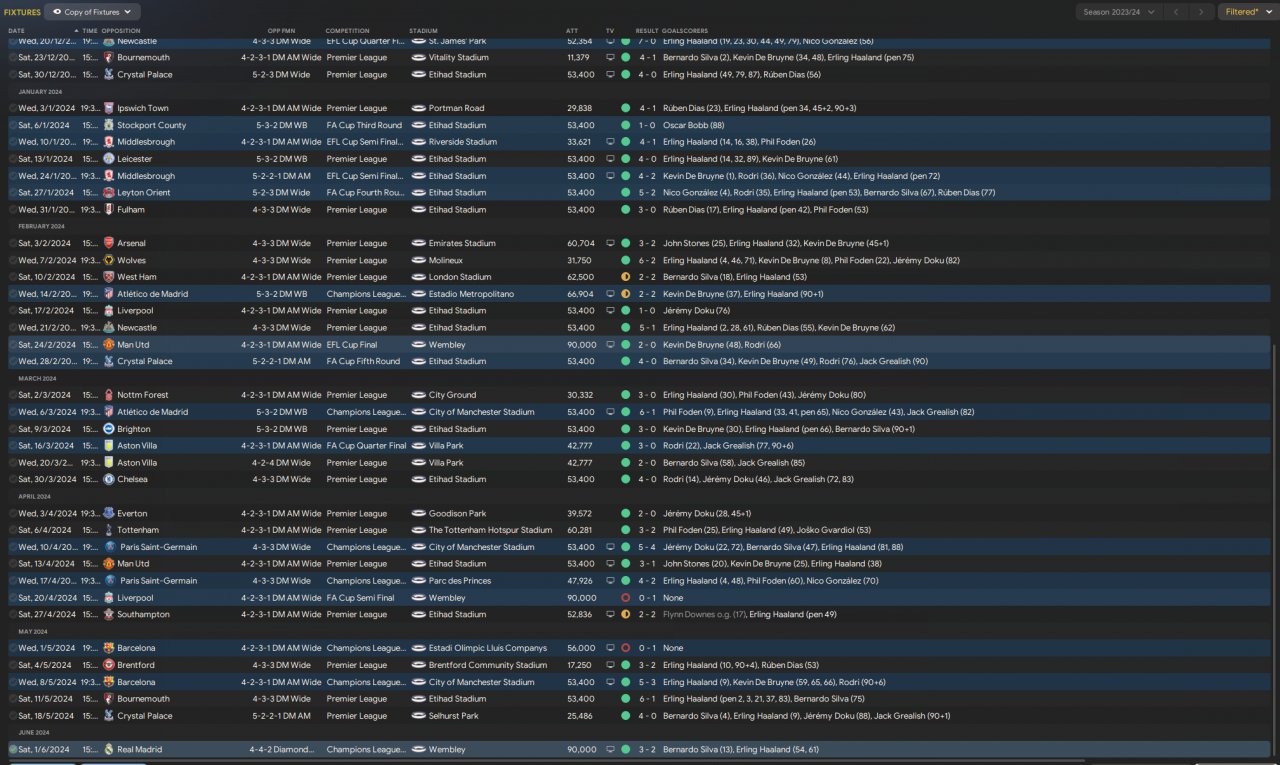Click the Fulham club badge
Viewport: 1280px width, 765px height.
point(108,209)
